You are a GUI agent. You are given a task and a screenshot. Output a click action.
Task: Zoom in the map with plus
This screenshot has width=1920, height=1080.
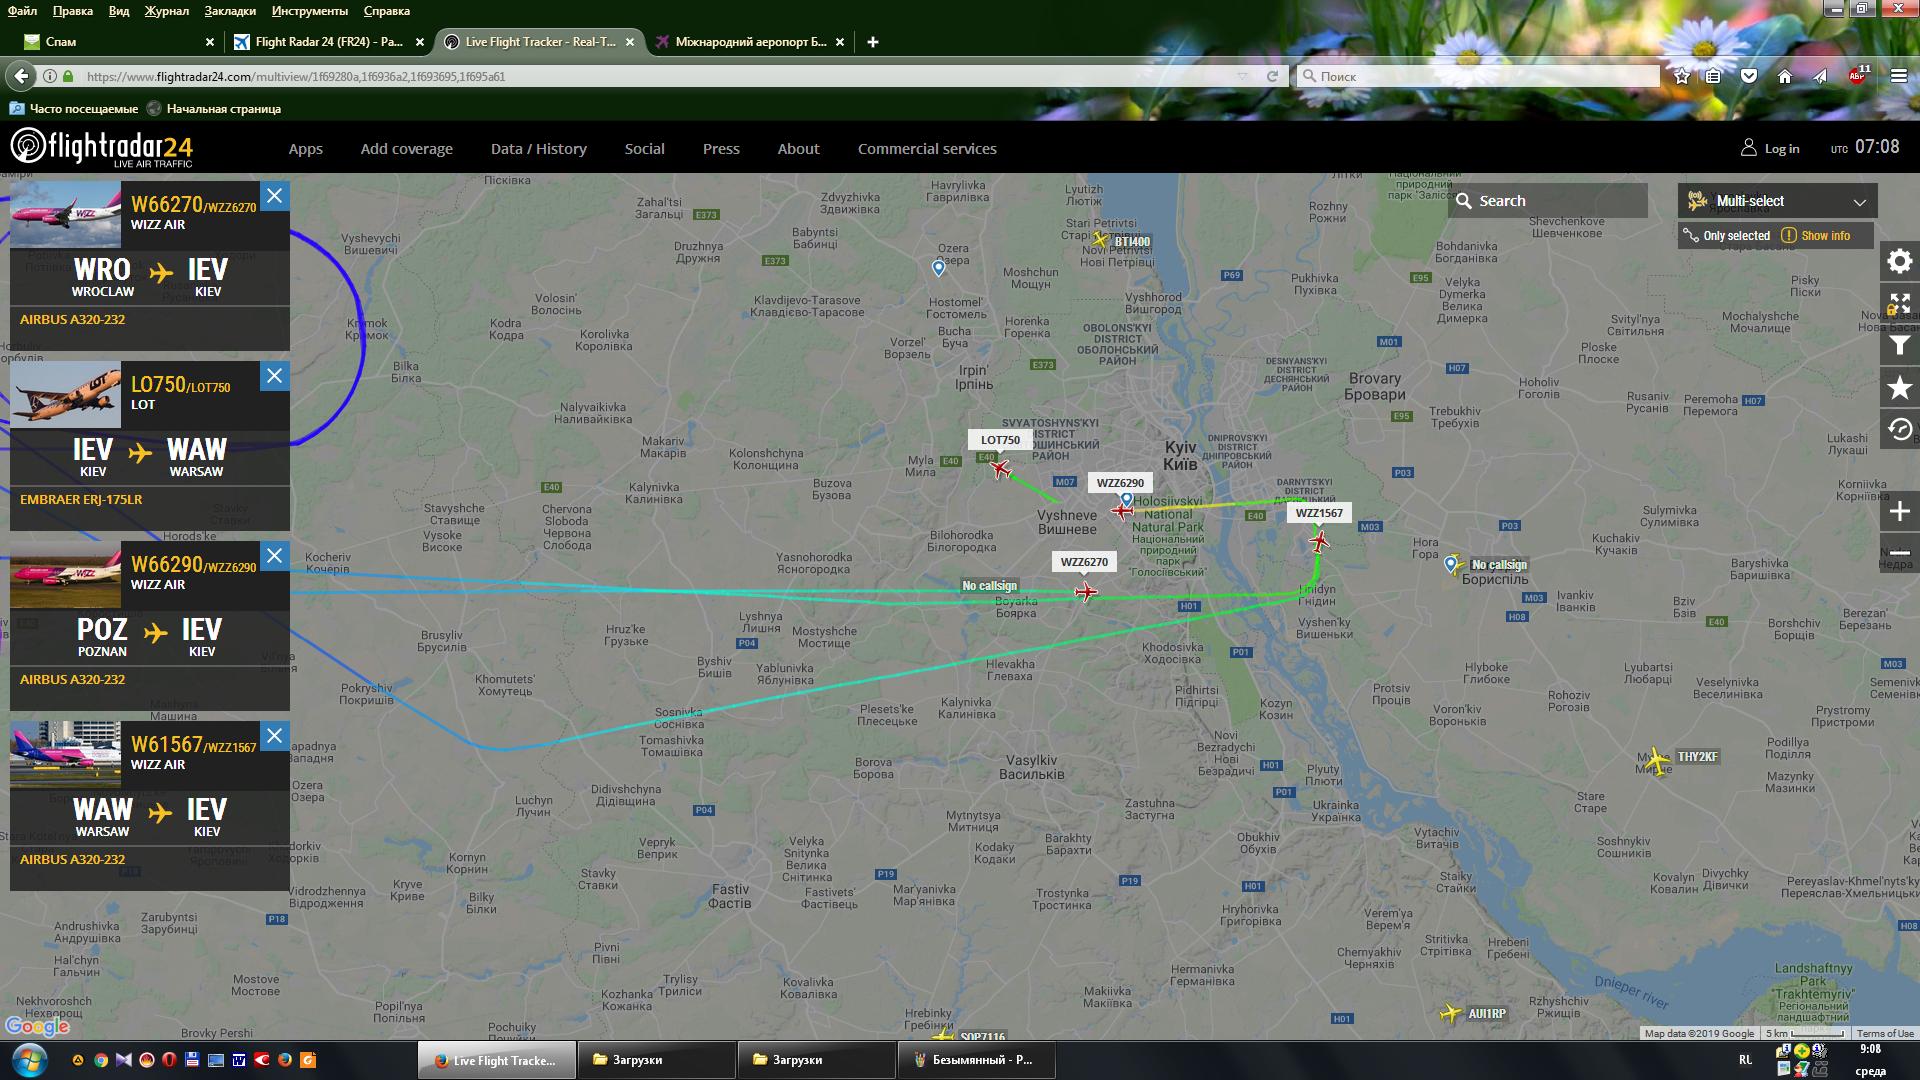[x=1899, y=512]
